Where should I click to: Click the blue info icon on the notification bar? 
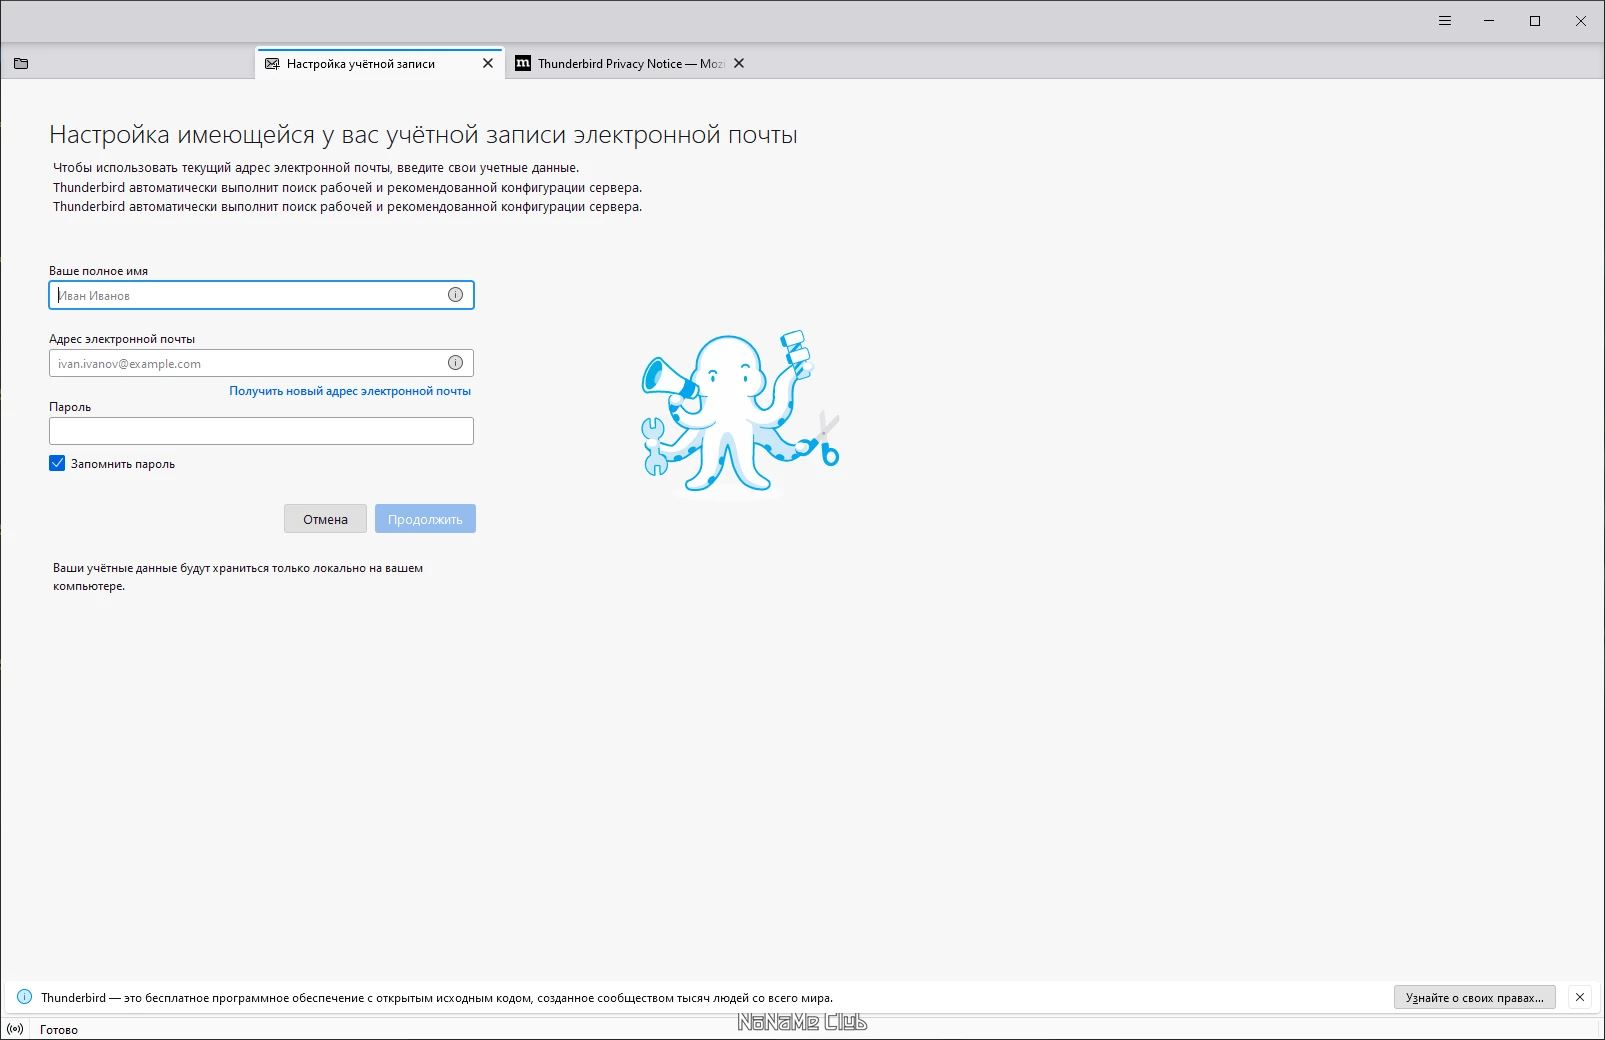pyautogui.click(x=25, y=997)
